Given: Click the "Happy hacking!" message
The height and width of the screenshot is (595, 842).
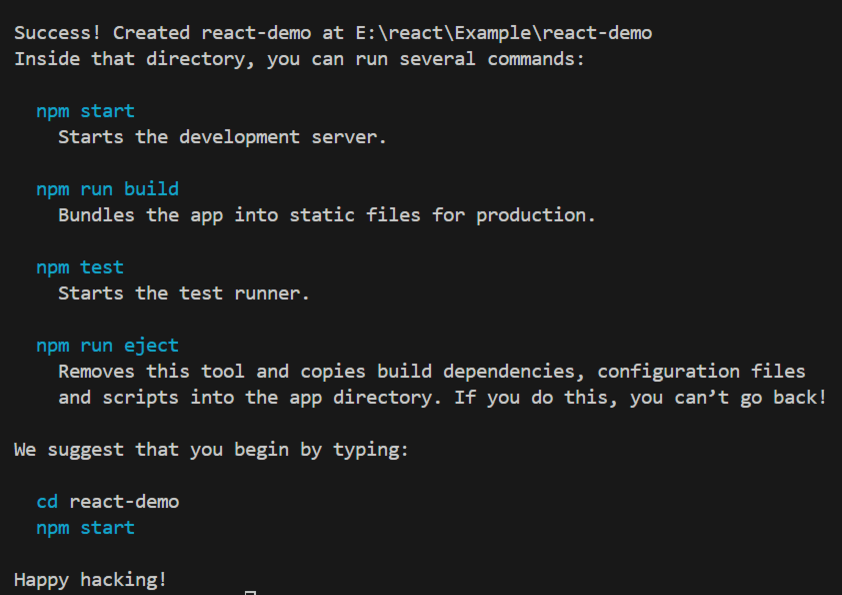Looking at the screenshot, I should (90, 579).
